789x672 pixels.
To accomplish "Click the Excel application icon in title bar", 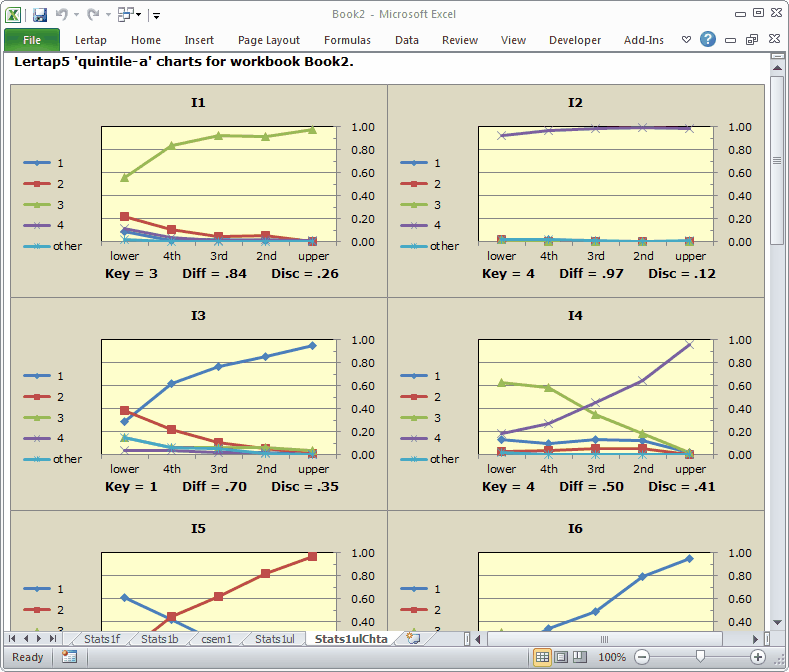I will [x=13, y=15].
